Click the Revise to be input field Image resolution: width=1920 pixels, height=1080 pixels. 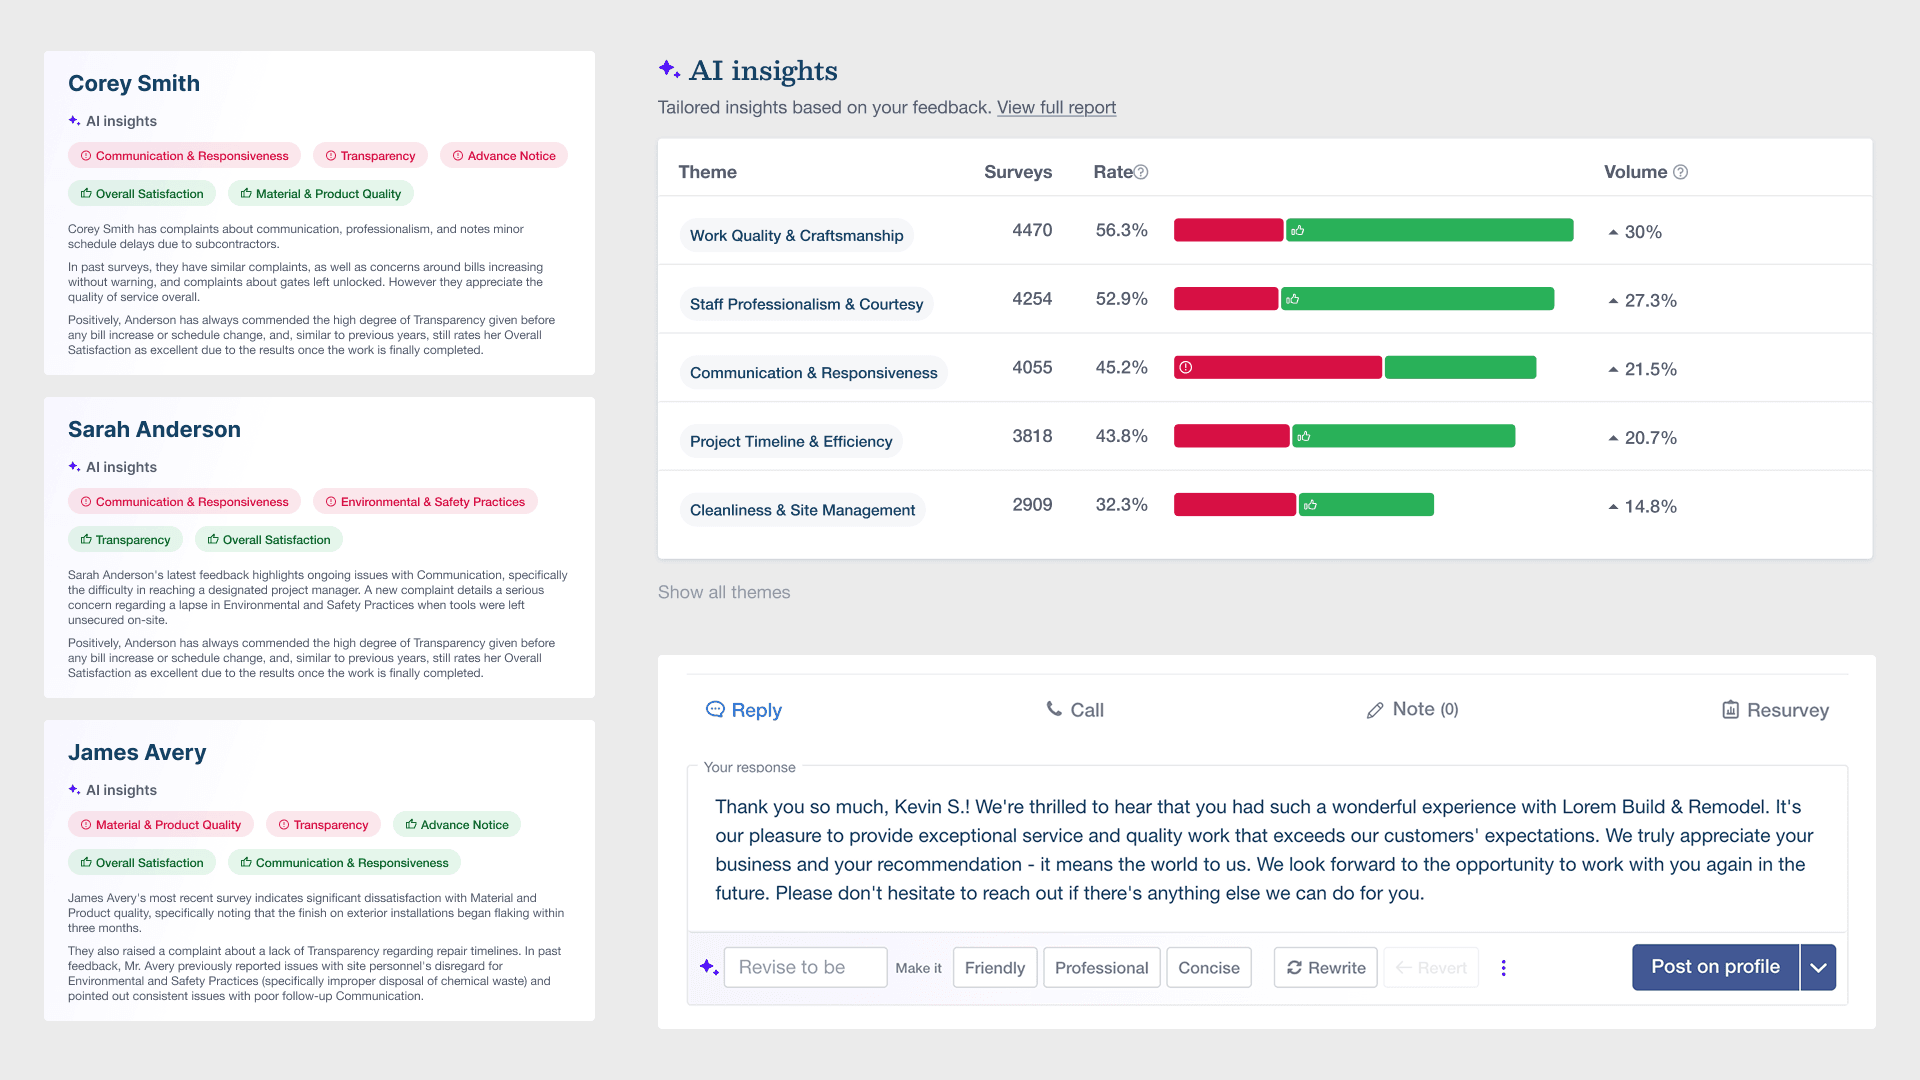(x=805, y=967)
